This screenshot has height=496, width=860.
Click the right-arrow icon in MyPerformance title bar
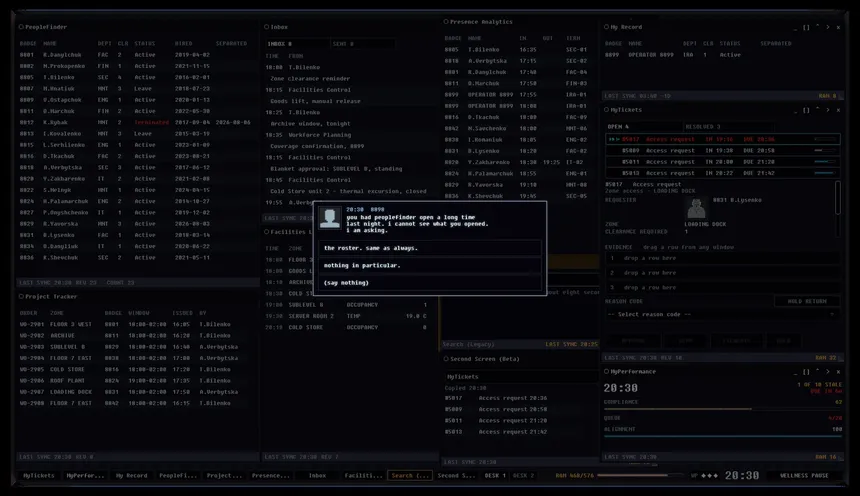coord(828,371)
